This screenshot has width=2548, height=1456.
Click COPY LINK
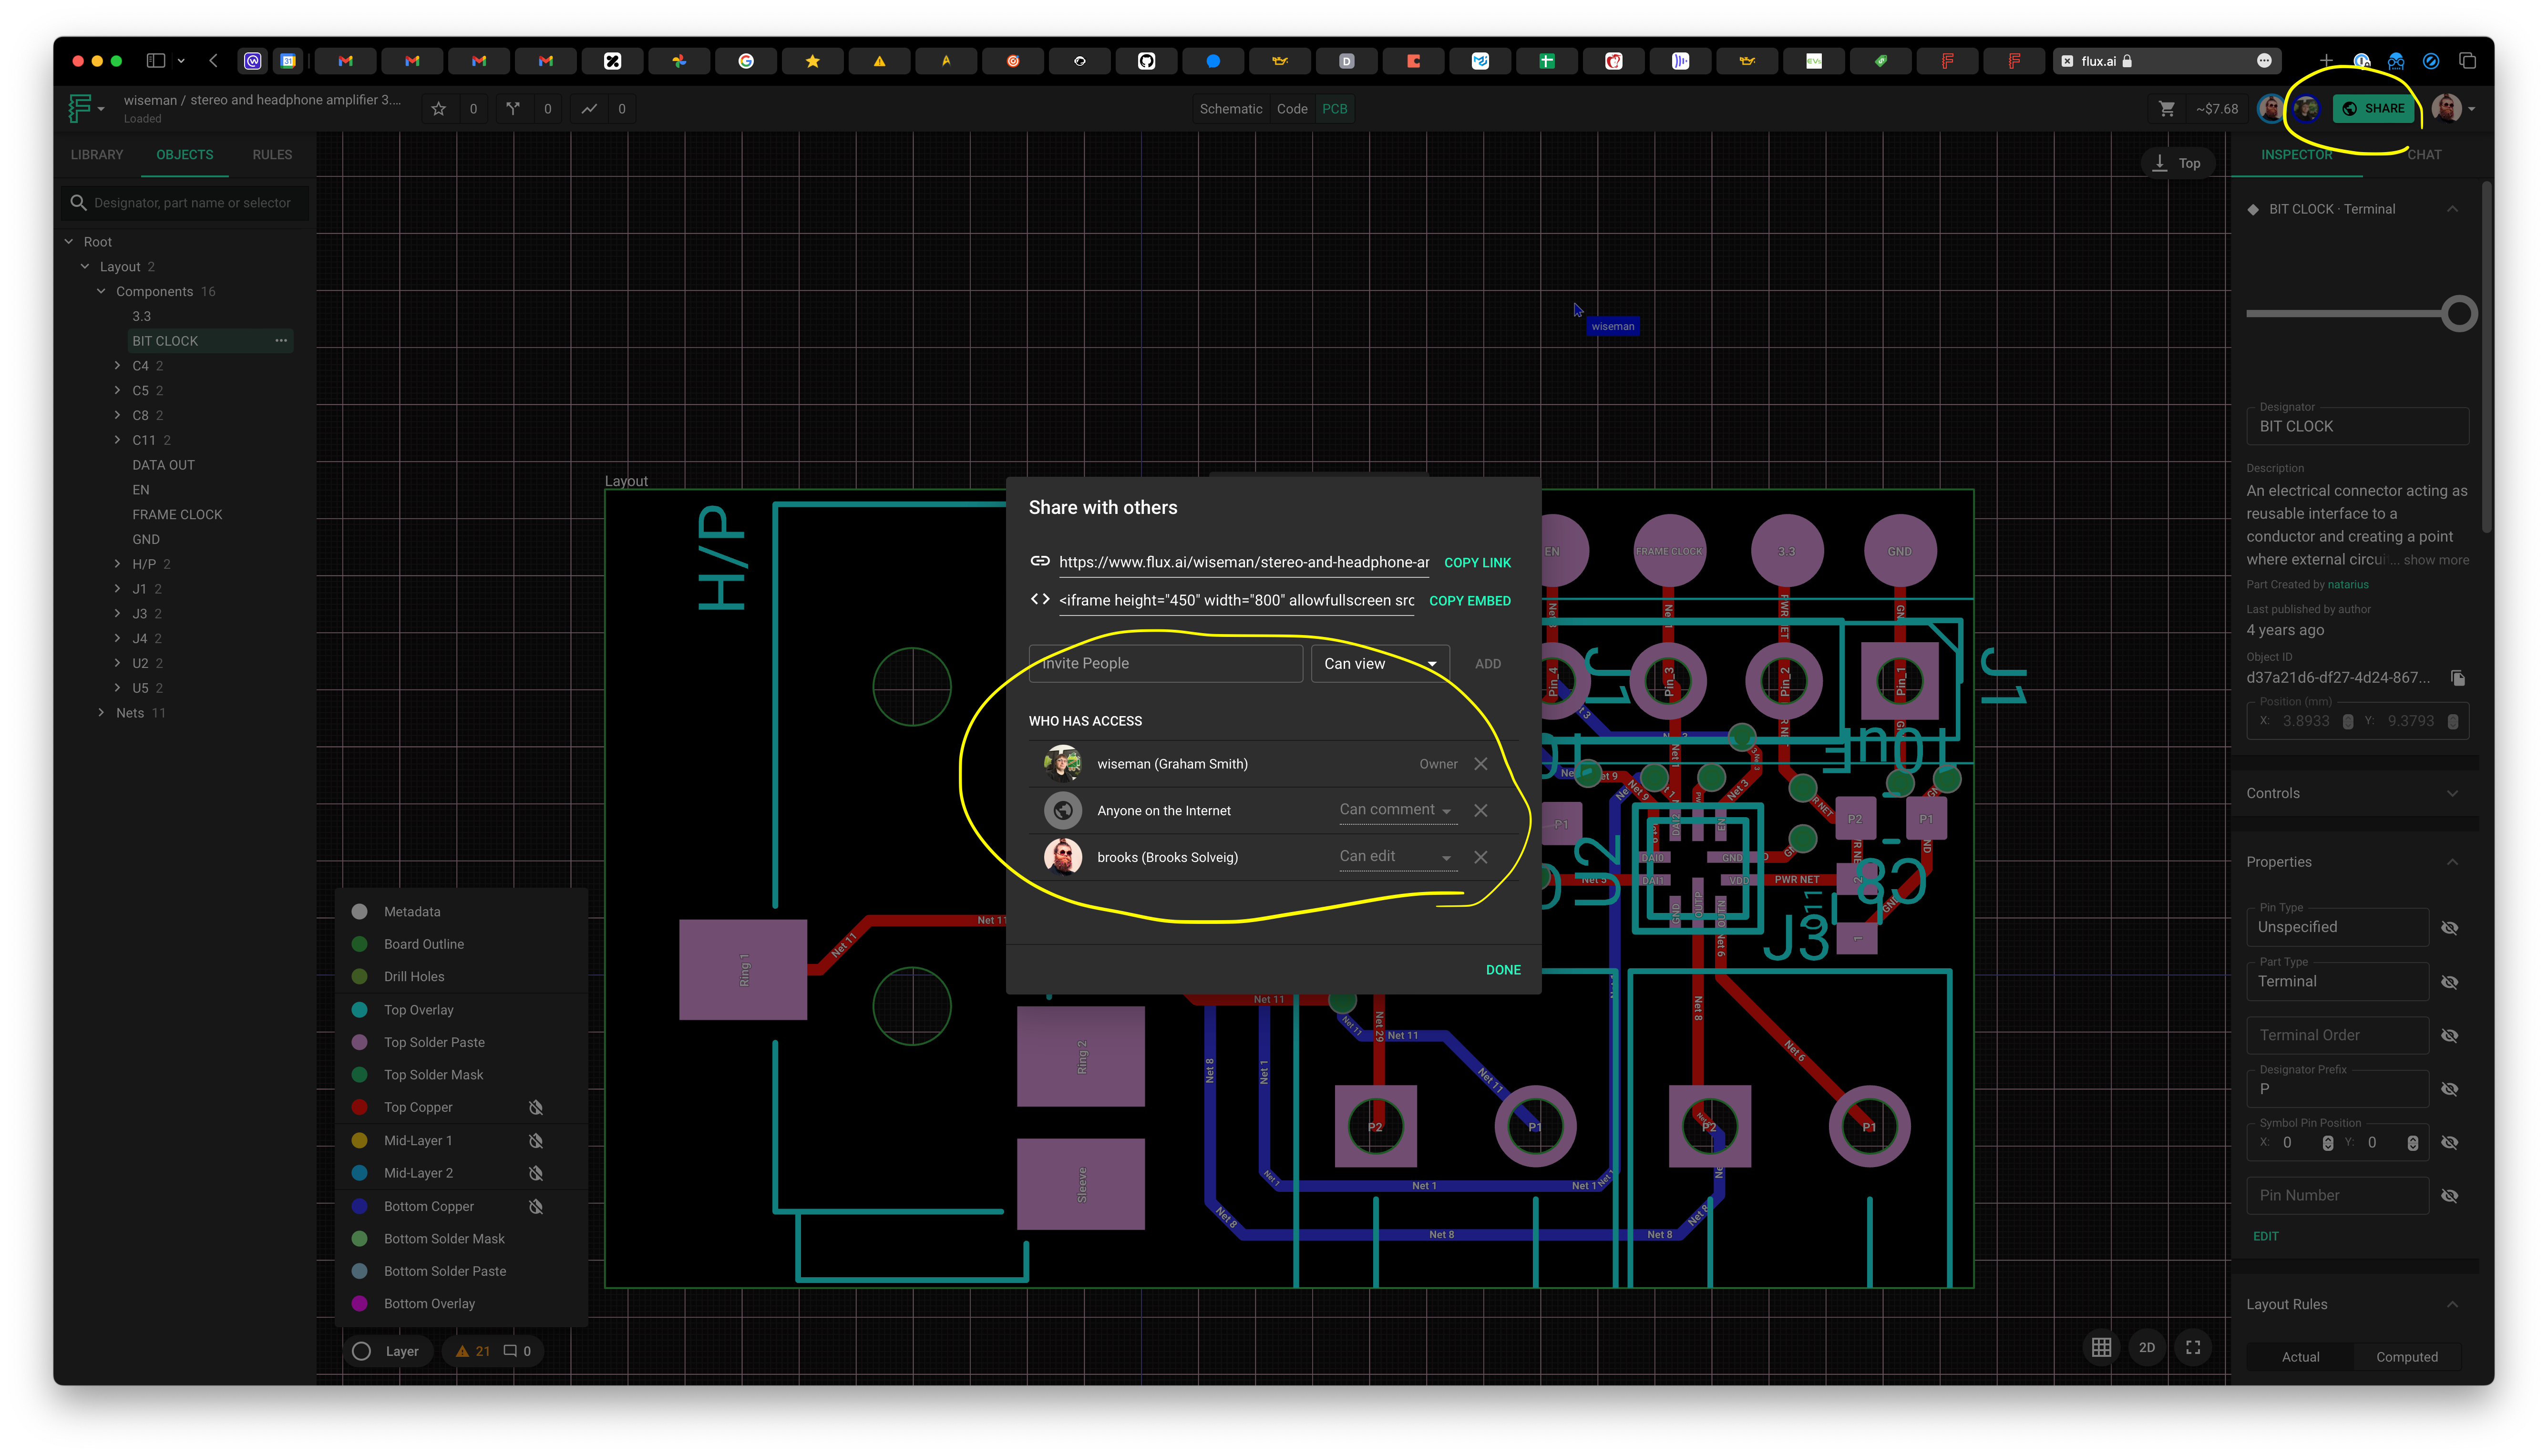point(1477,563)
